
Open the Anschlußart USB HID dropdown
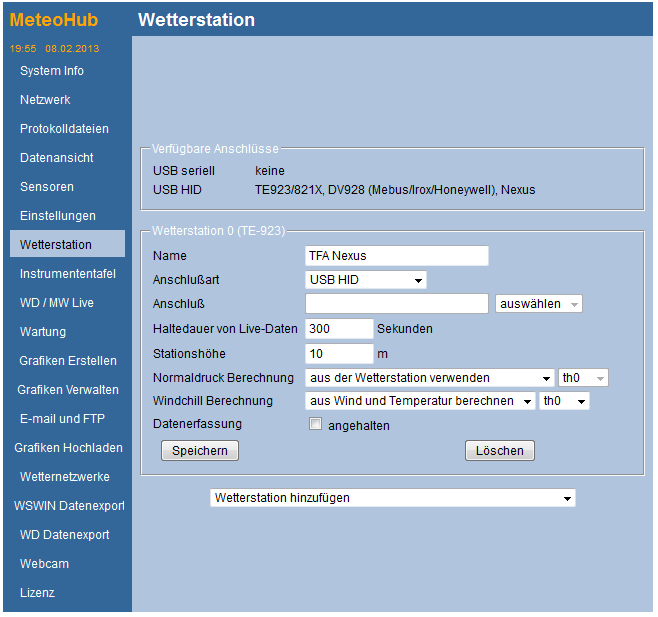coord(366,280)
